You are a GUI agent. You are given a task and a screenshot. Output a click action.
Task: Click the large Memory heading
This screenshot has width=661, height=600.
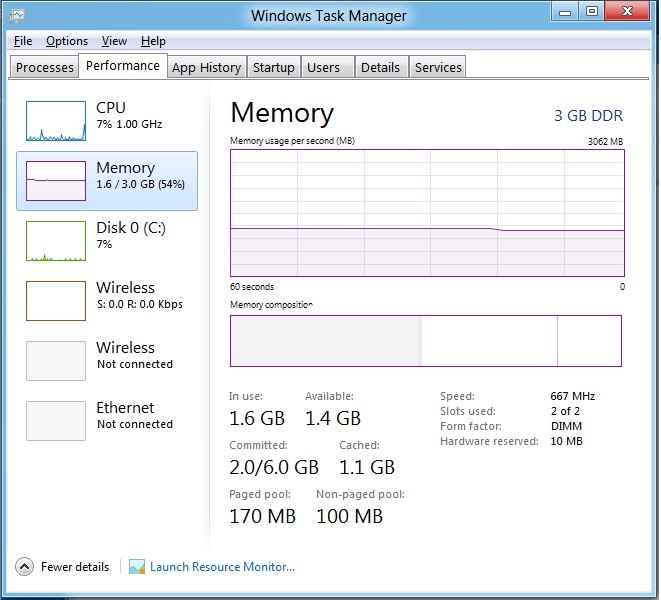282,113
